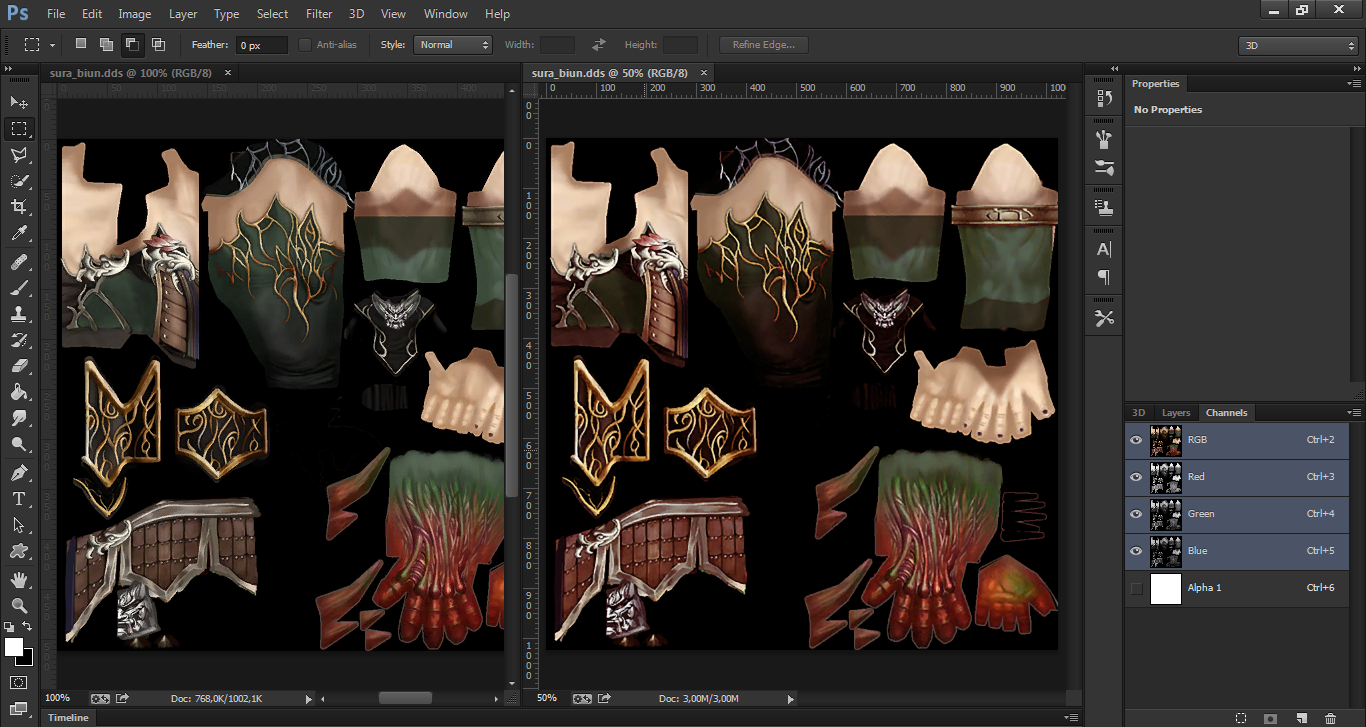
Task: Hide the RGB channel visibility
Action: [1136, 440]
